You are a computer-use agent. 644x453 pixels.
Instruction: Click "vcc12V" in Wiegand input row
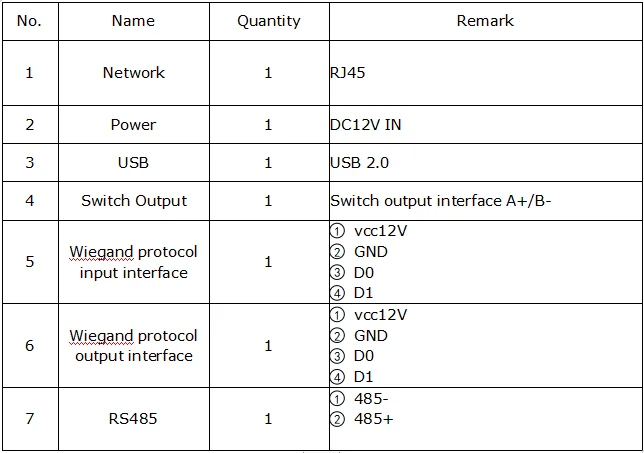(380, 230)
